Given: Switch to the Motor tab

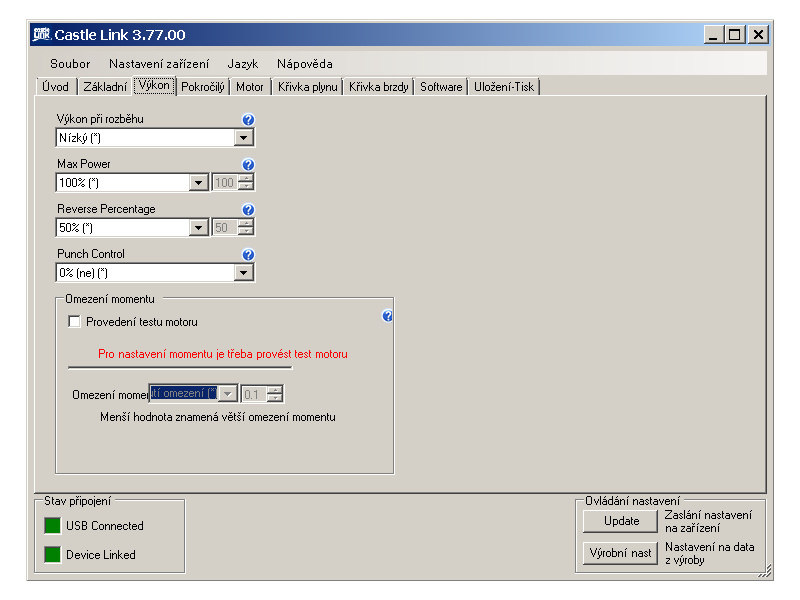Looking at the screenshot, I should click(x=250, y=87).
